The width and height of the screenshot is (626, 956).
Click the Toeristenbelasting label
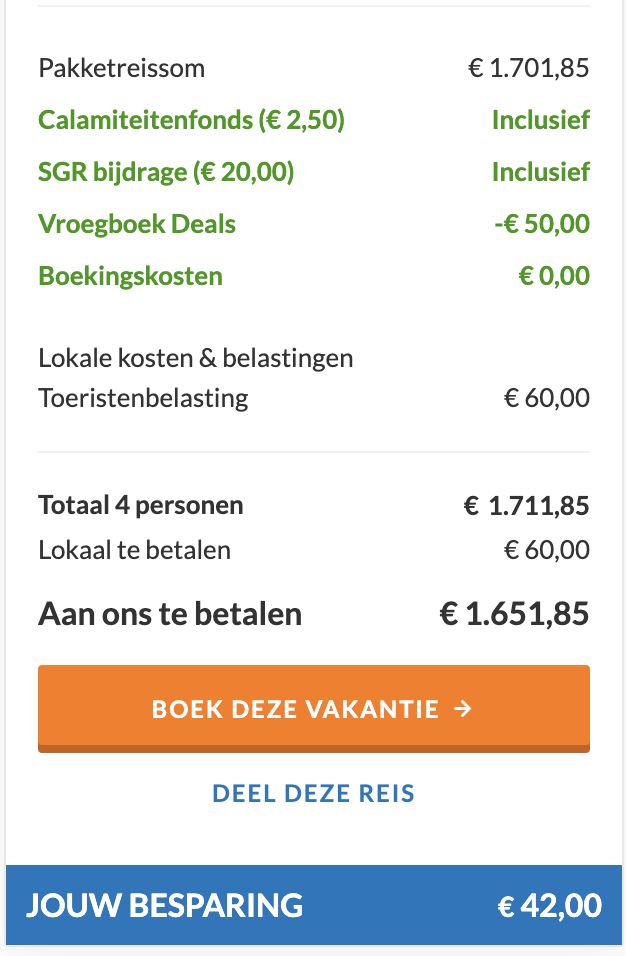(x=143, y=399)
